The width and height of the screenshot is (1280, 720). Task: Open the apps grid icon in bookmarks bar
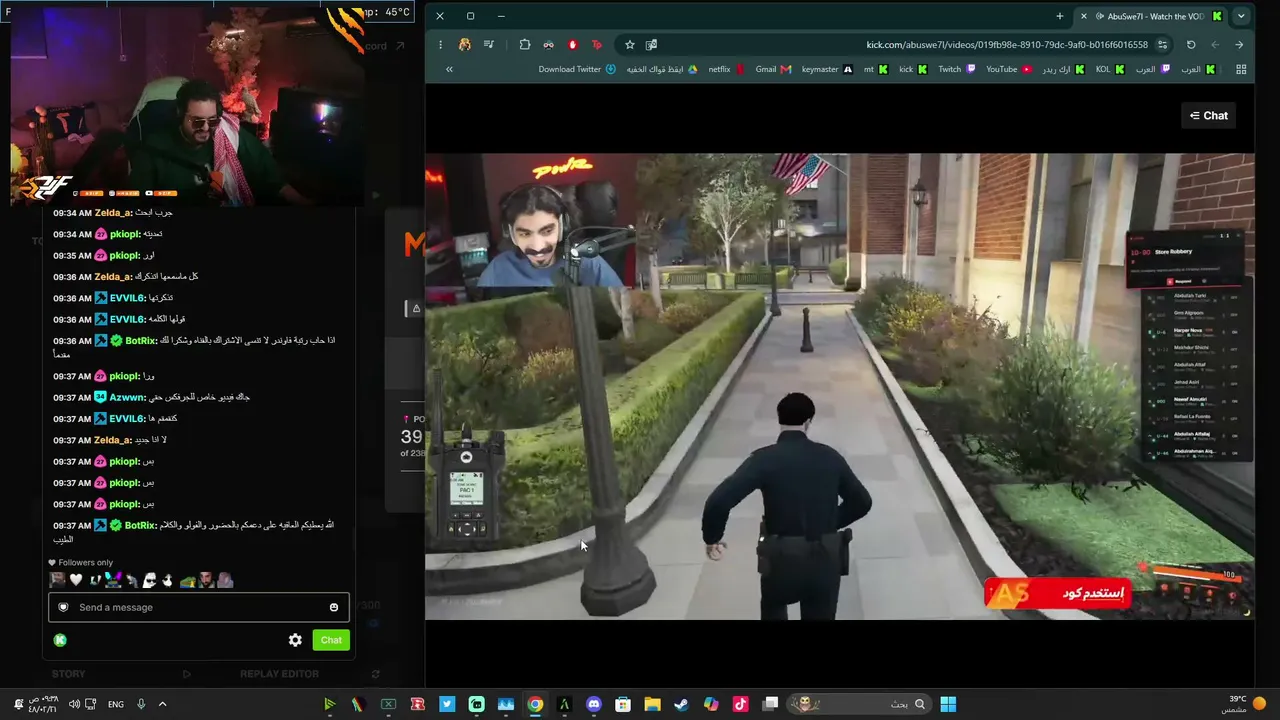click(1241, 69)
